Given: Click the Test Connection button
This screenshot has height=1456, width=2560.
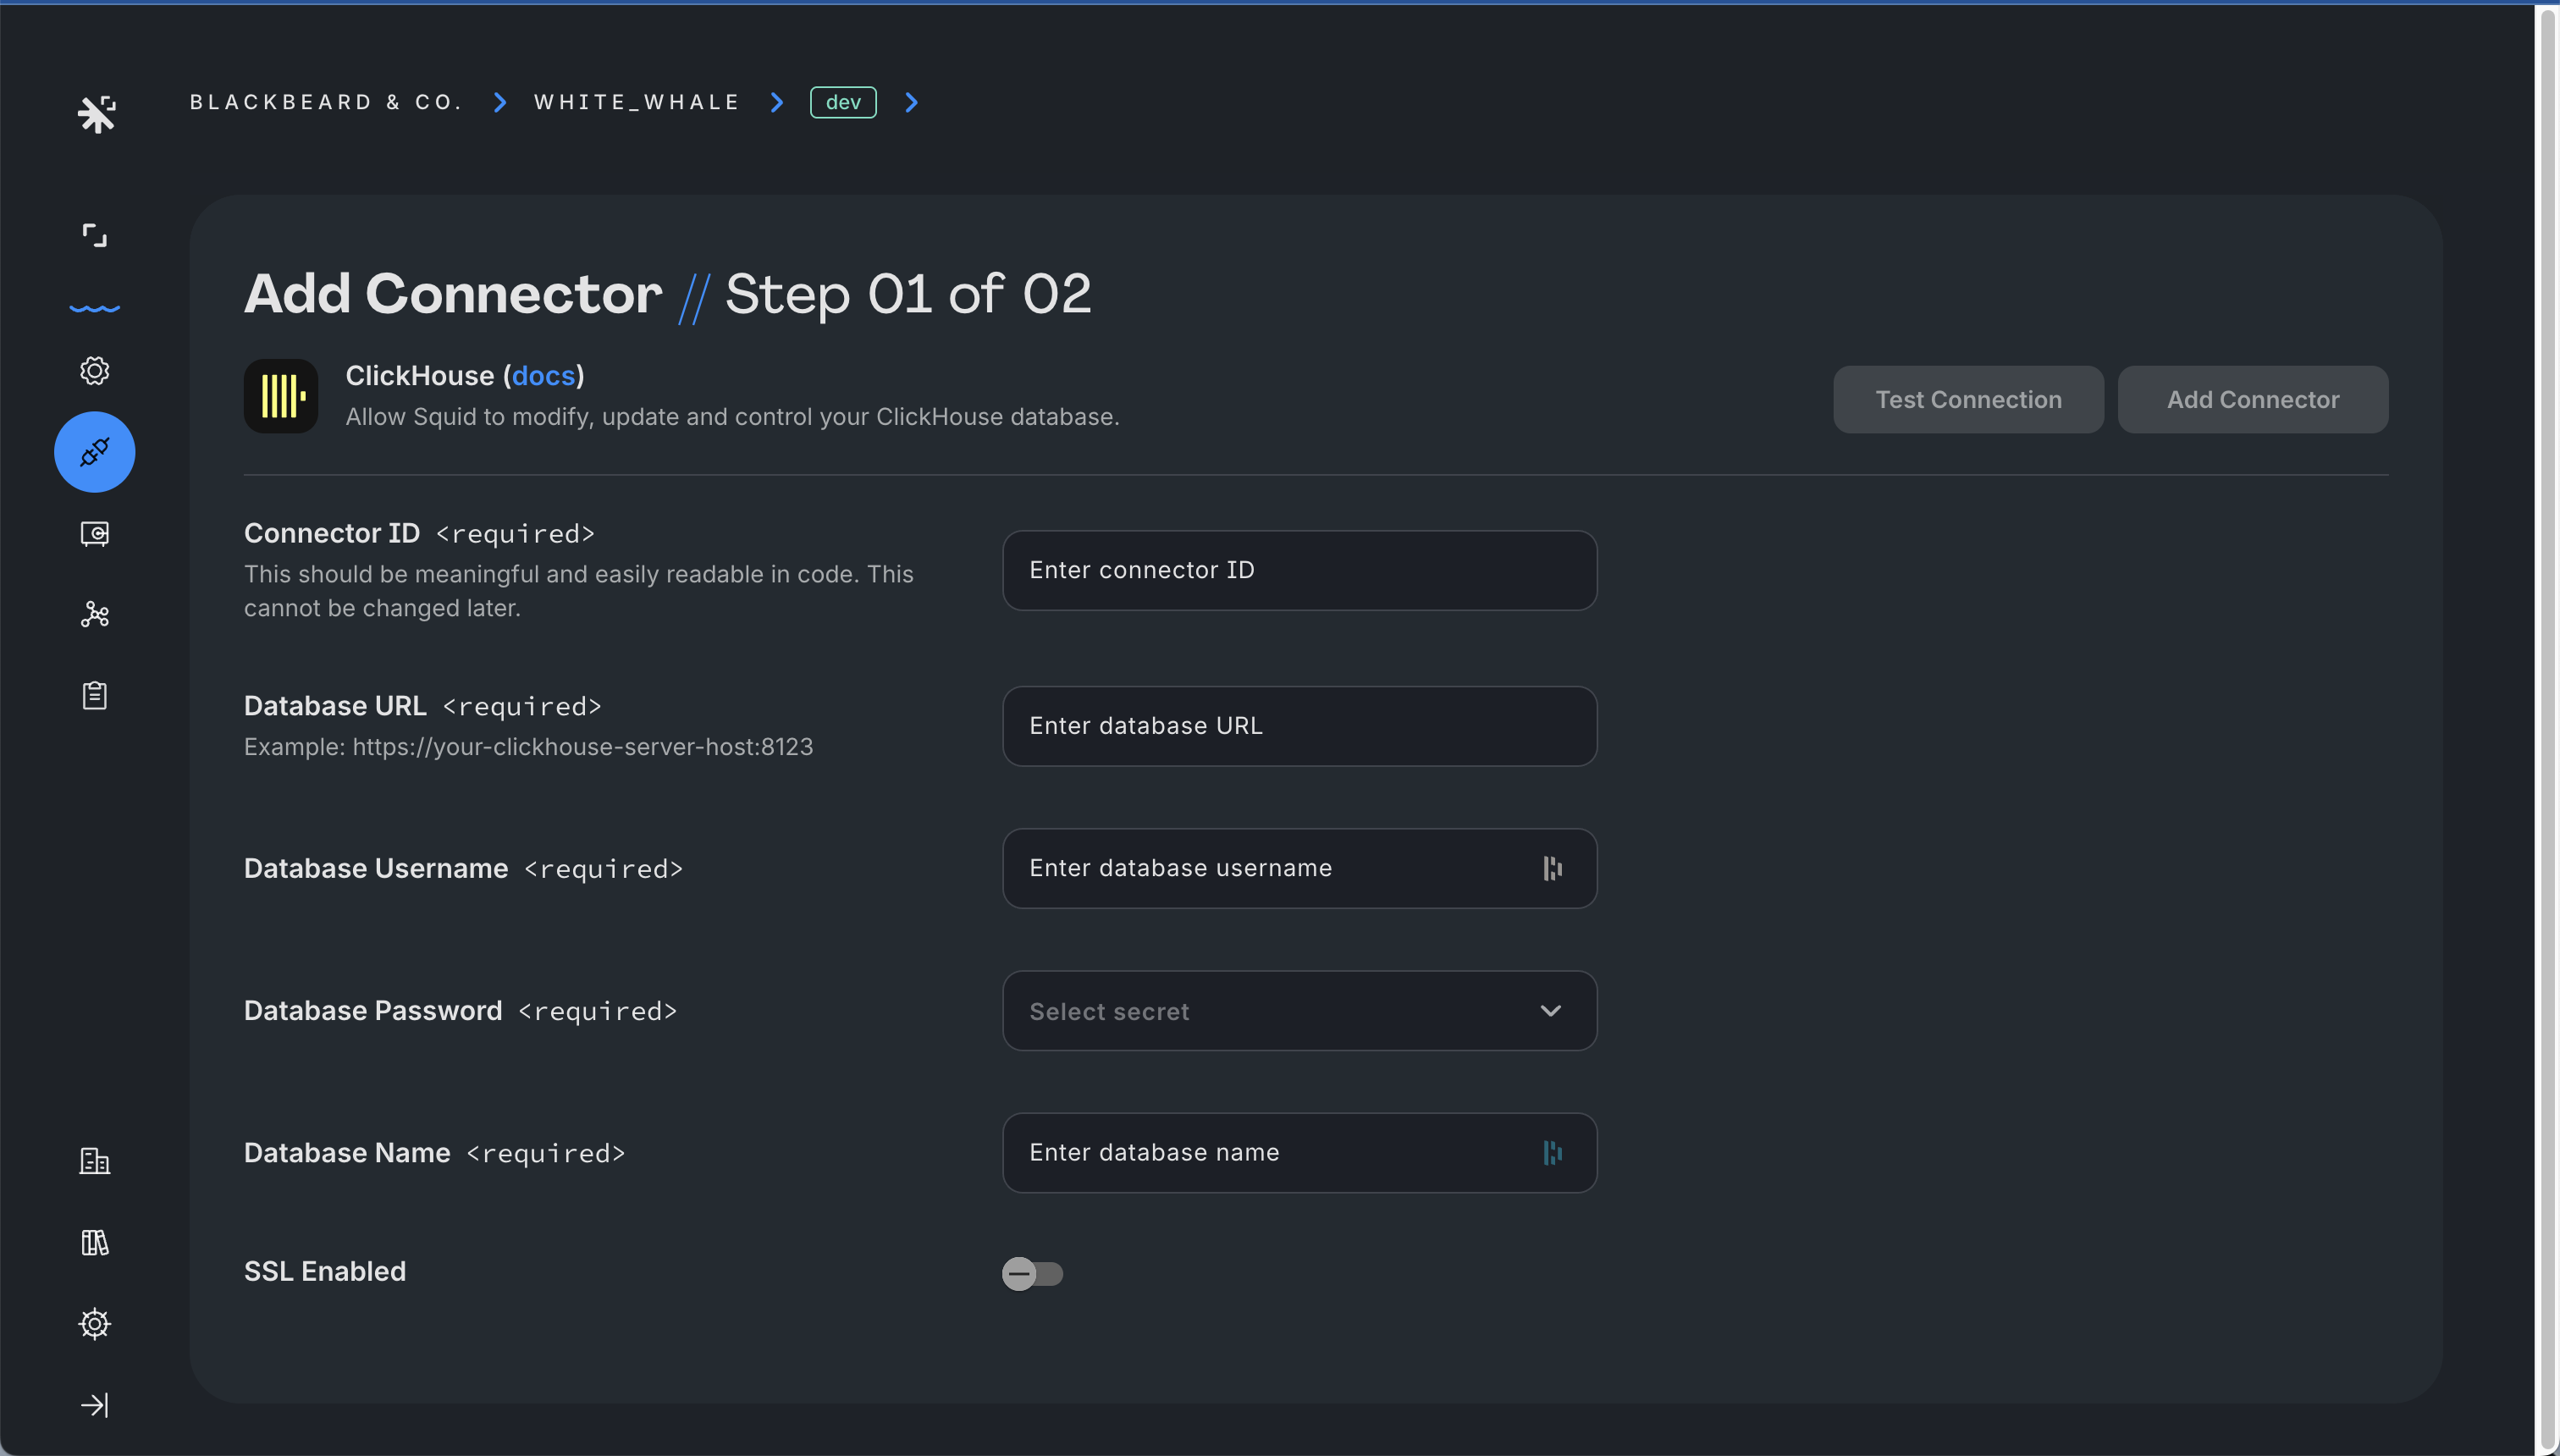Looking at the screenshot, I should [1968, 400].
